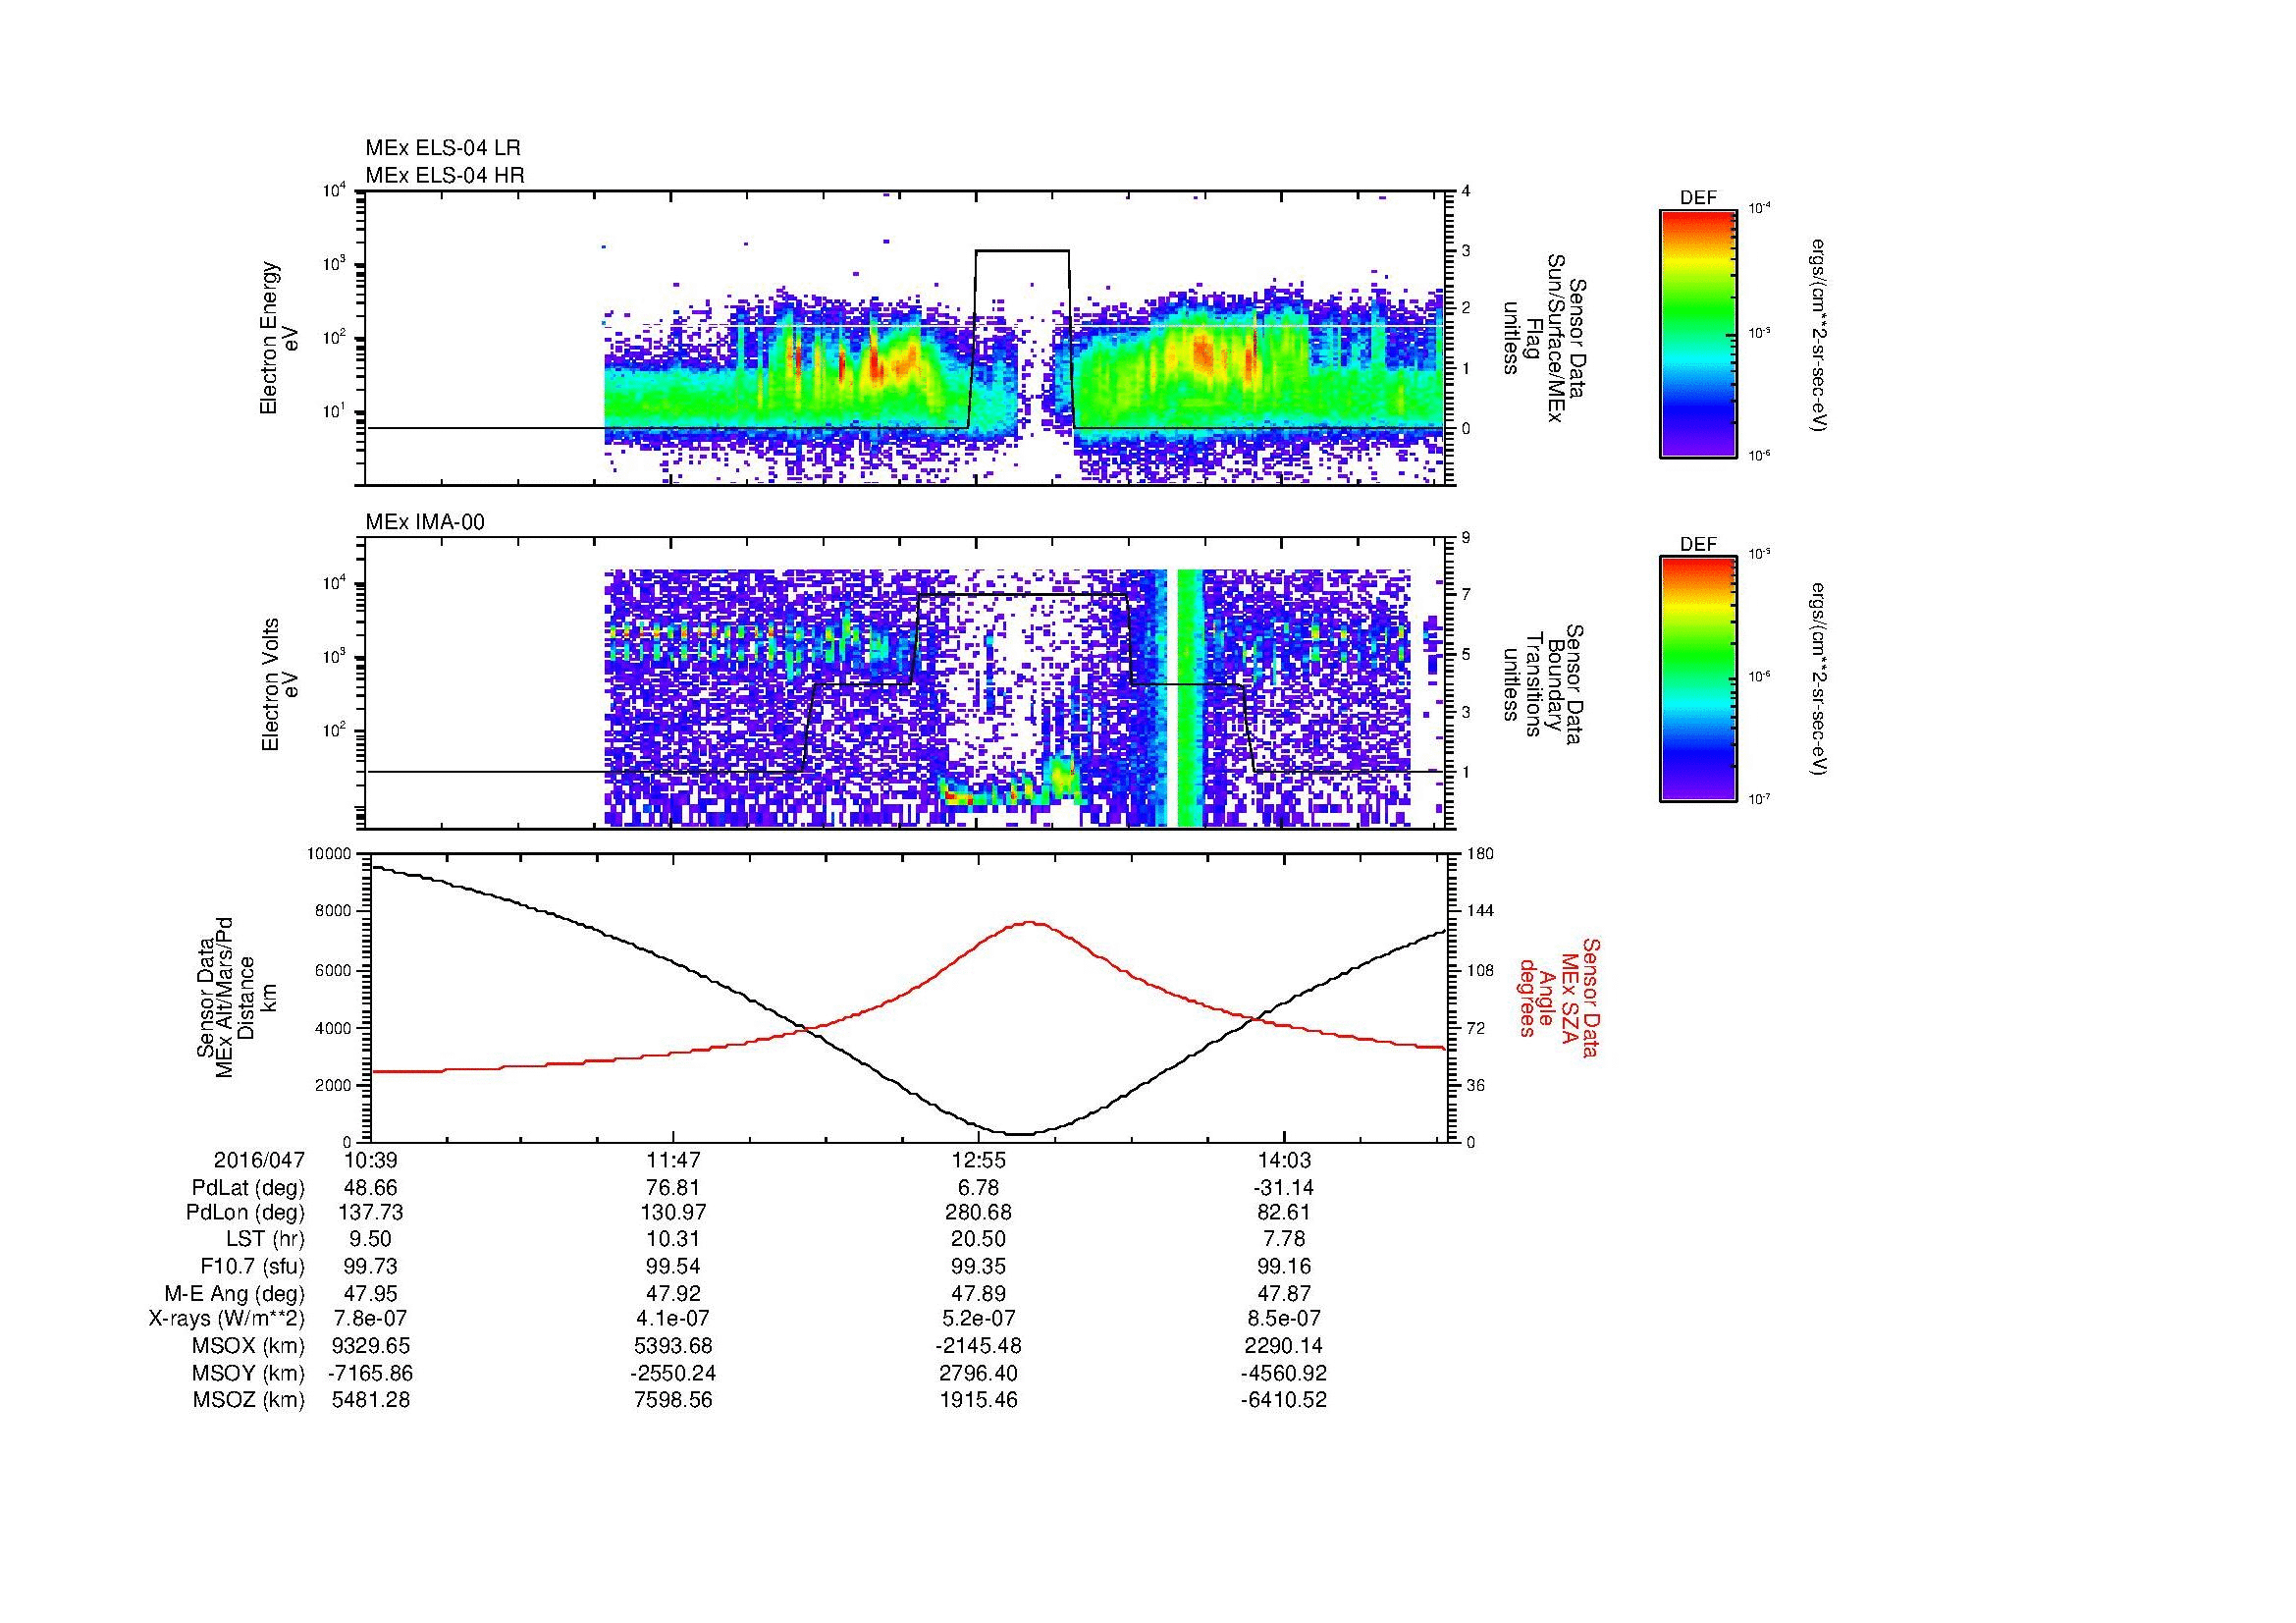Click the MSOZ (km) row label
This screenshot has width=2296, height=1623.
click(249, 1400)
